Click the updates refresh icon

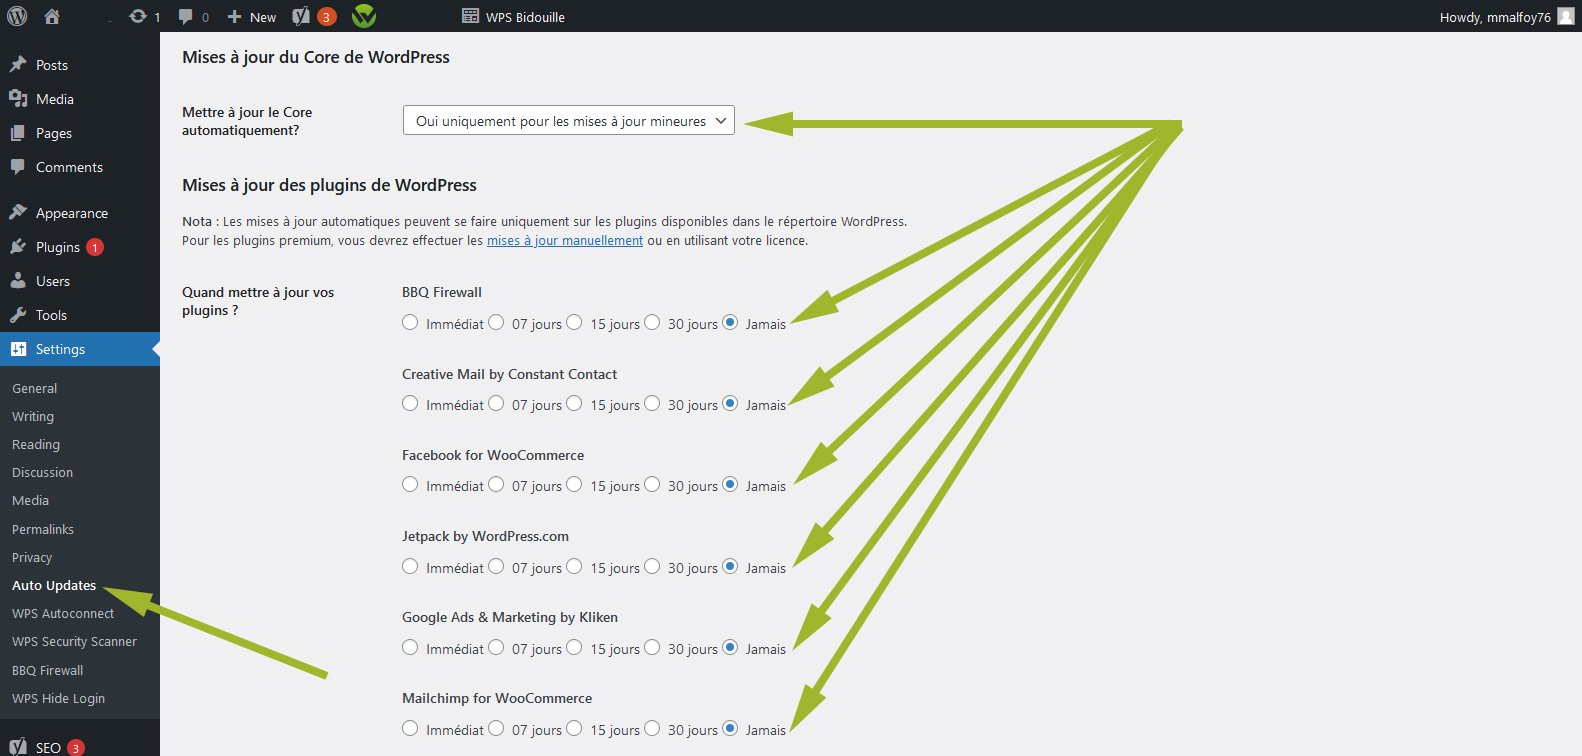[x=138, y=16]
